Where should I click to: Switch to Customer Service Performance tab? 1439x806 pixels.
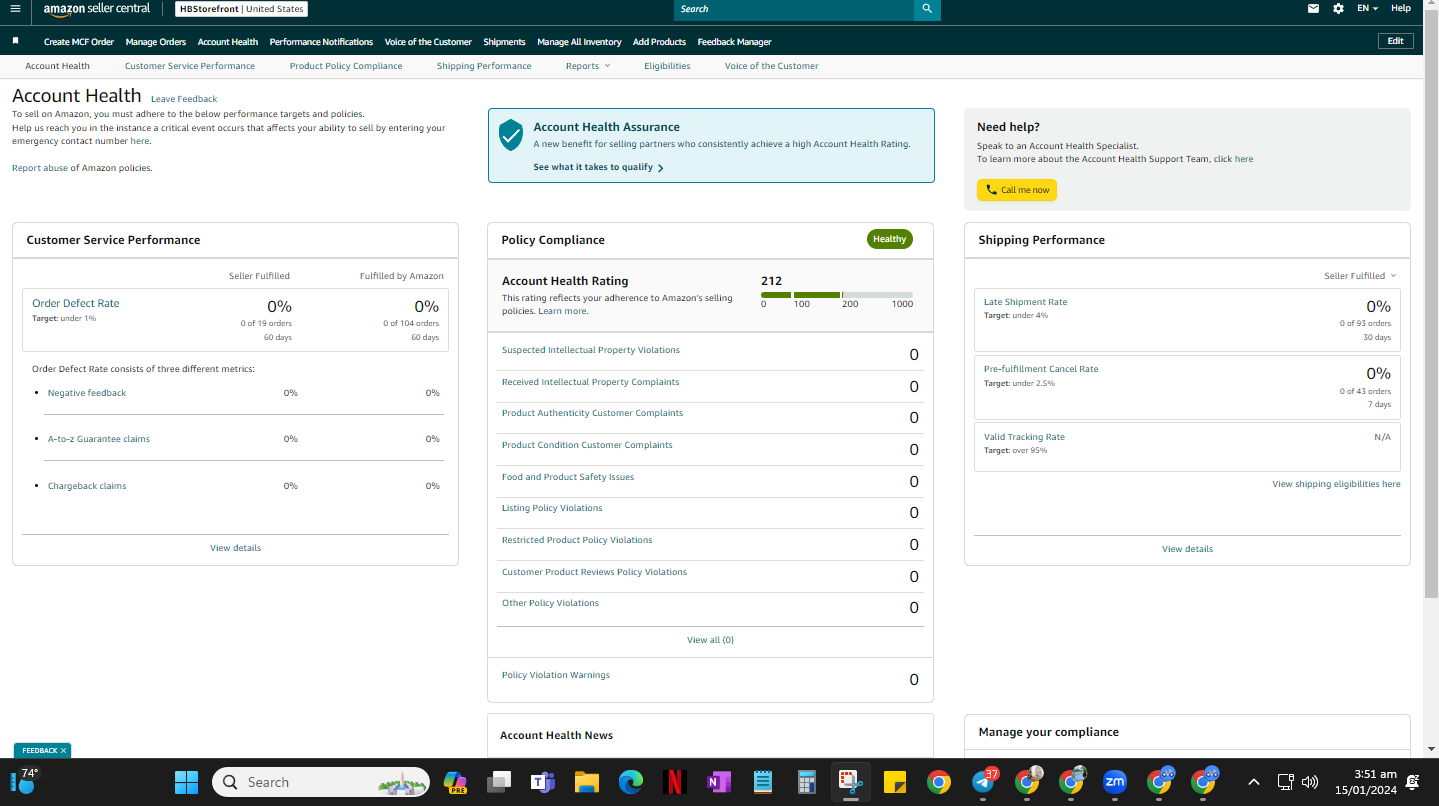pos(190,66)
